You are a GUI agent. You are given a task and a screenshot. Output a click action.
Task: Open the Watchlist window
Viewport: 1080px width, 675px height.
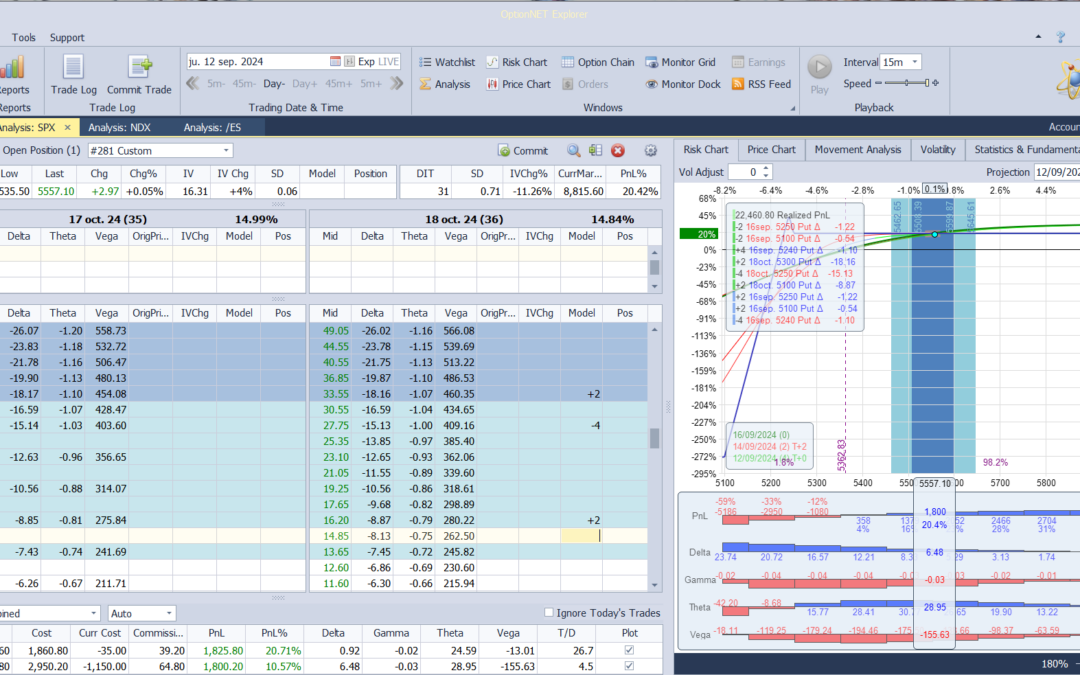[446, 62]
